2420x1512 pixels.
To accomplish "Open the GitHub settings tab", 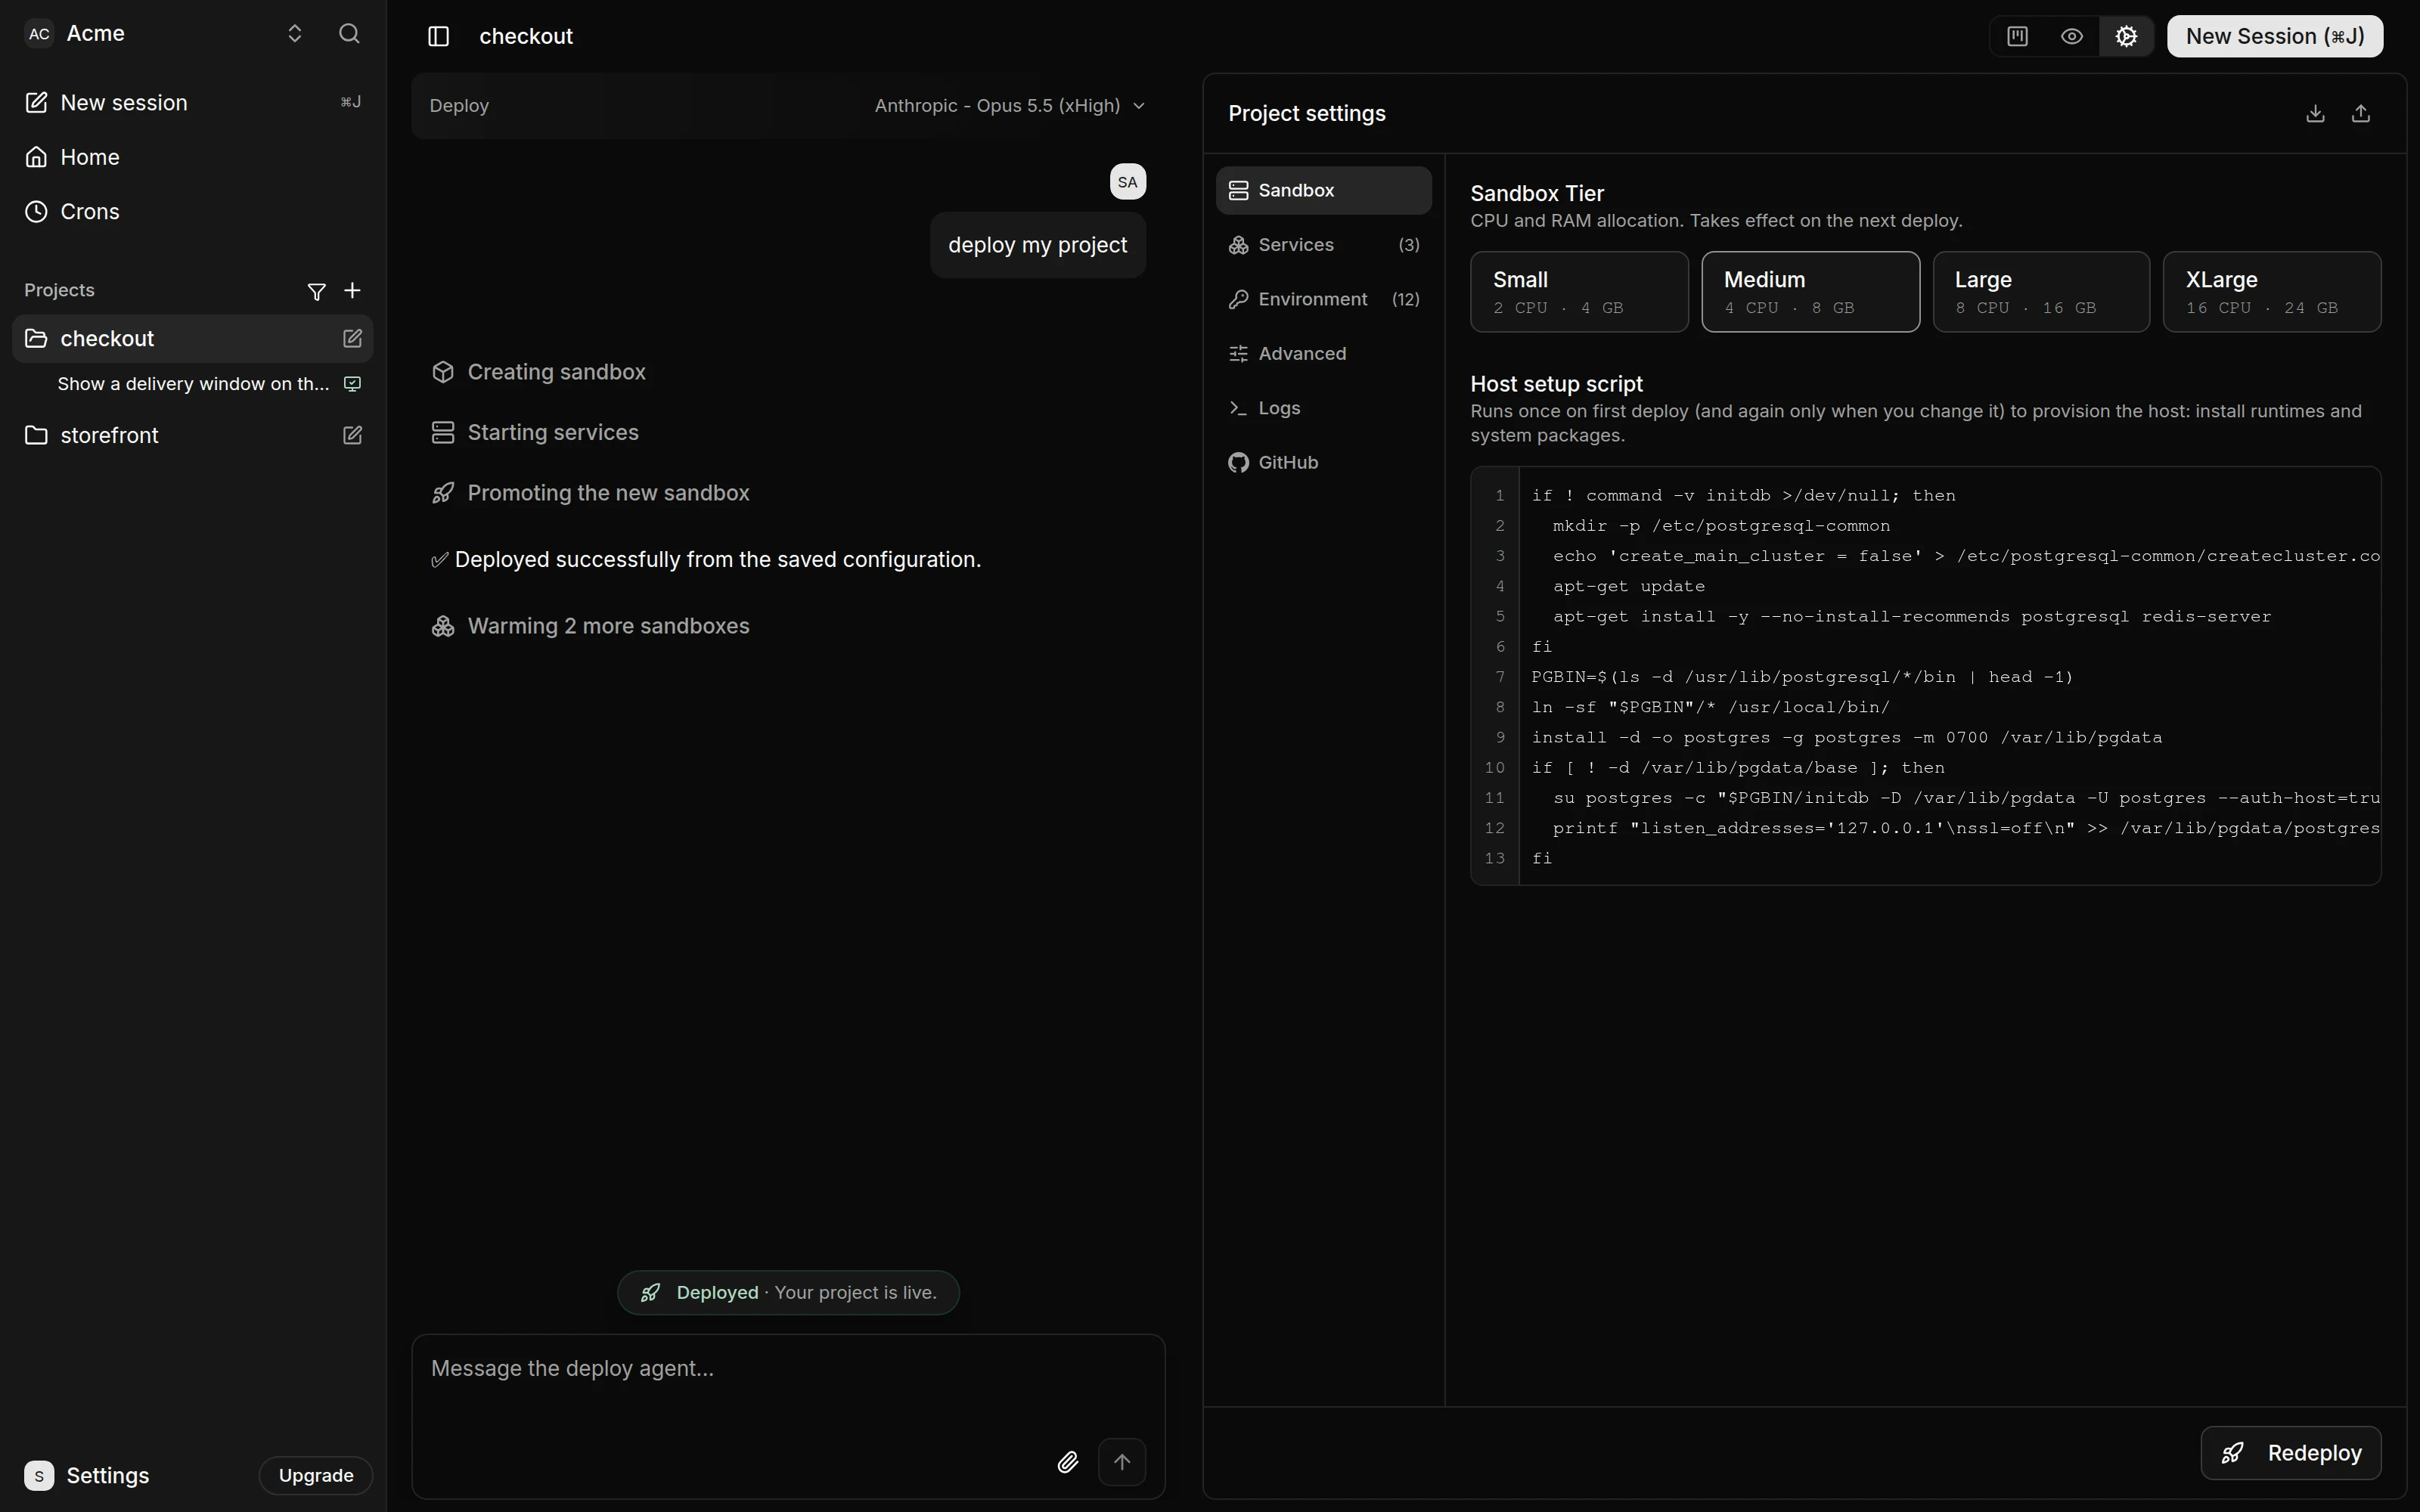I will tap(1323, 463).
